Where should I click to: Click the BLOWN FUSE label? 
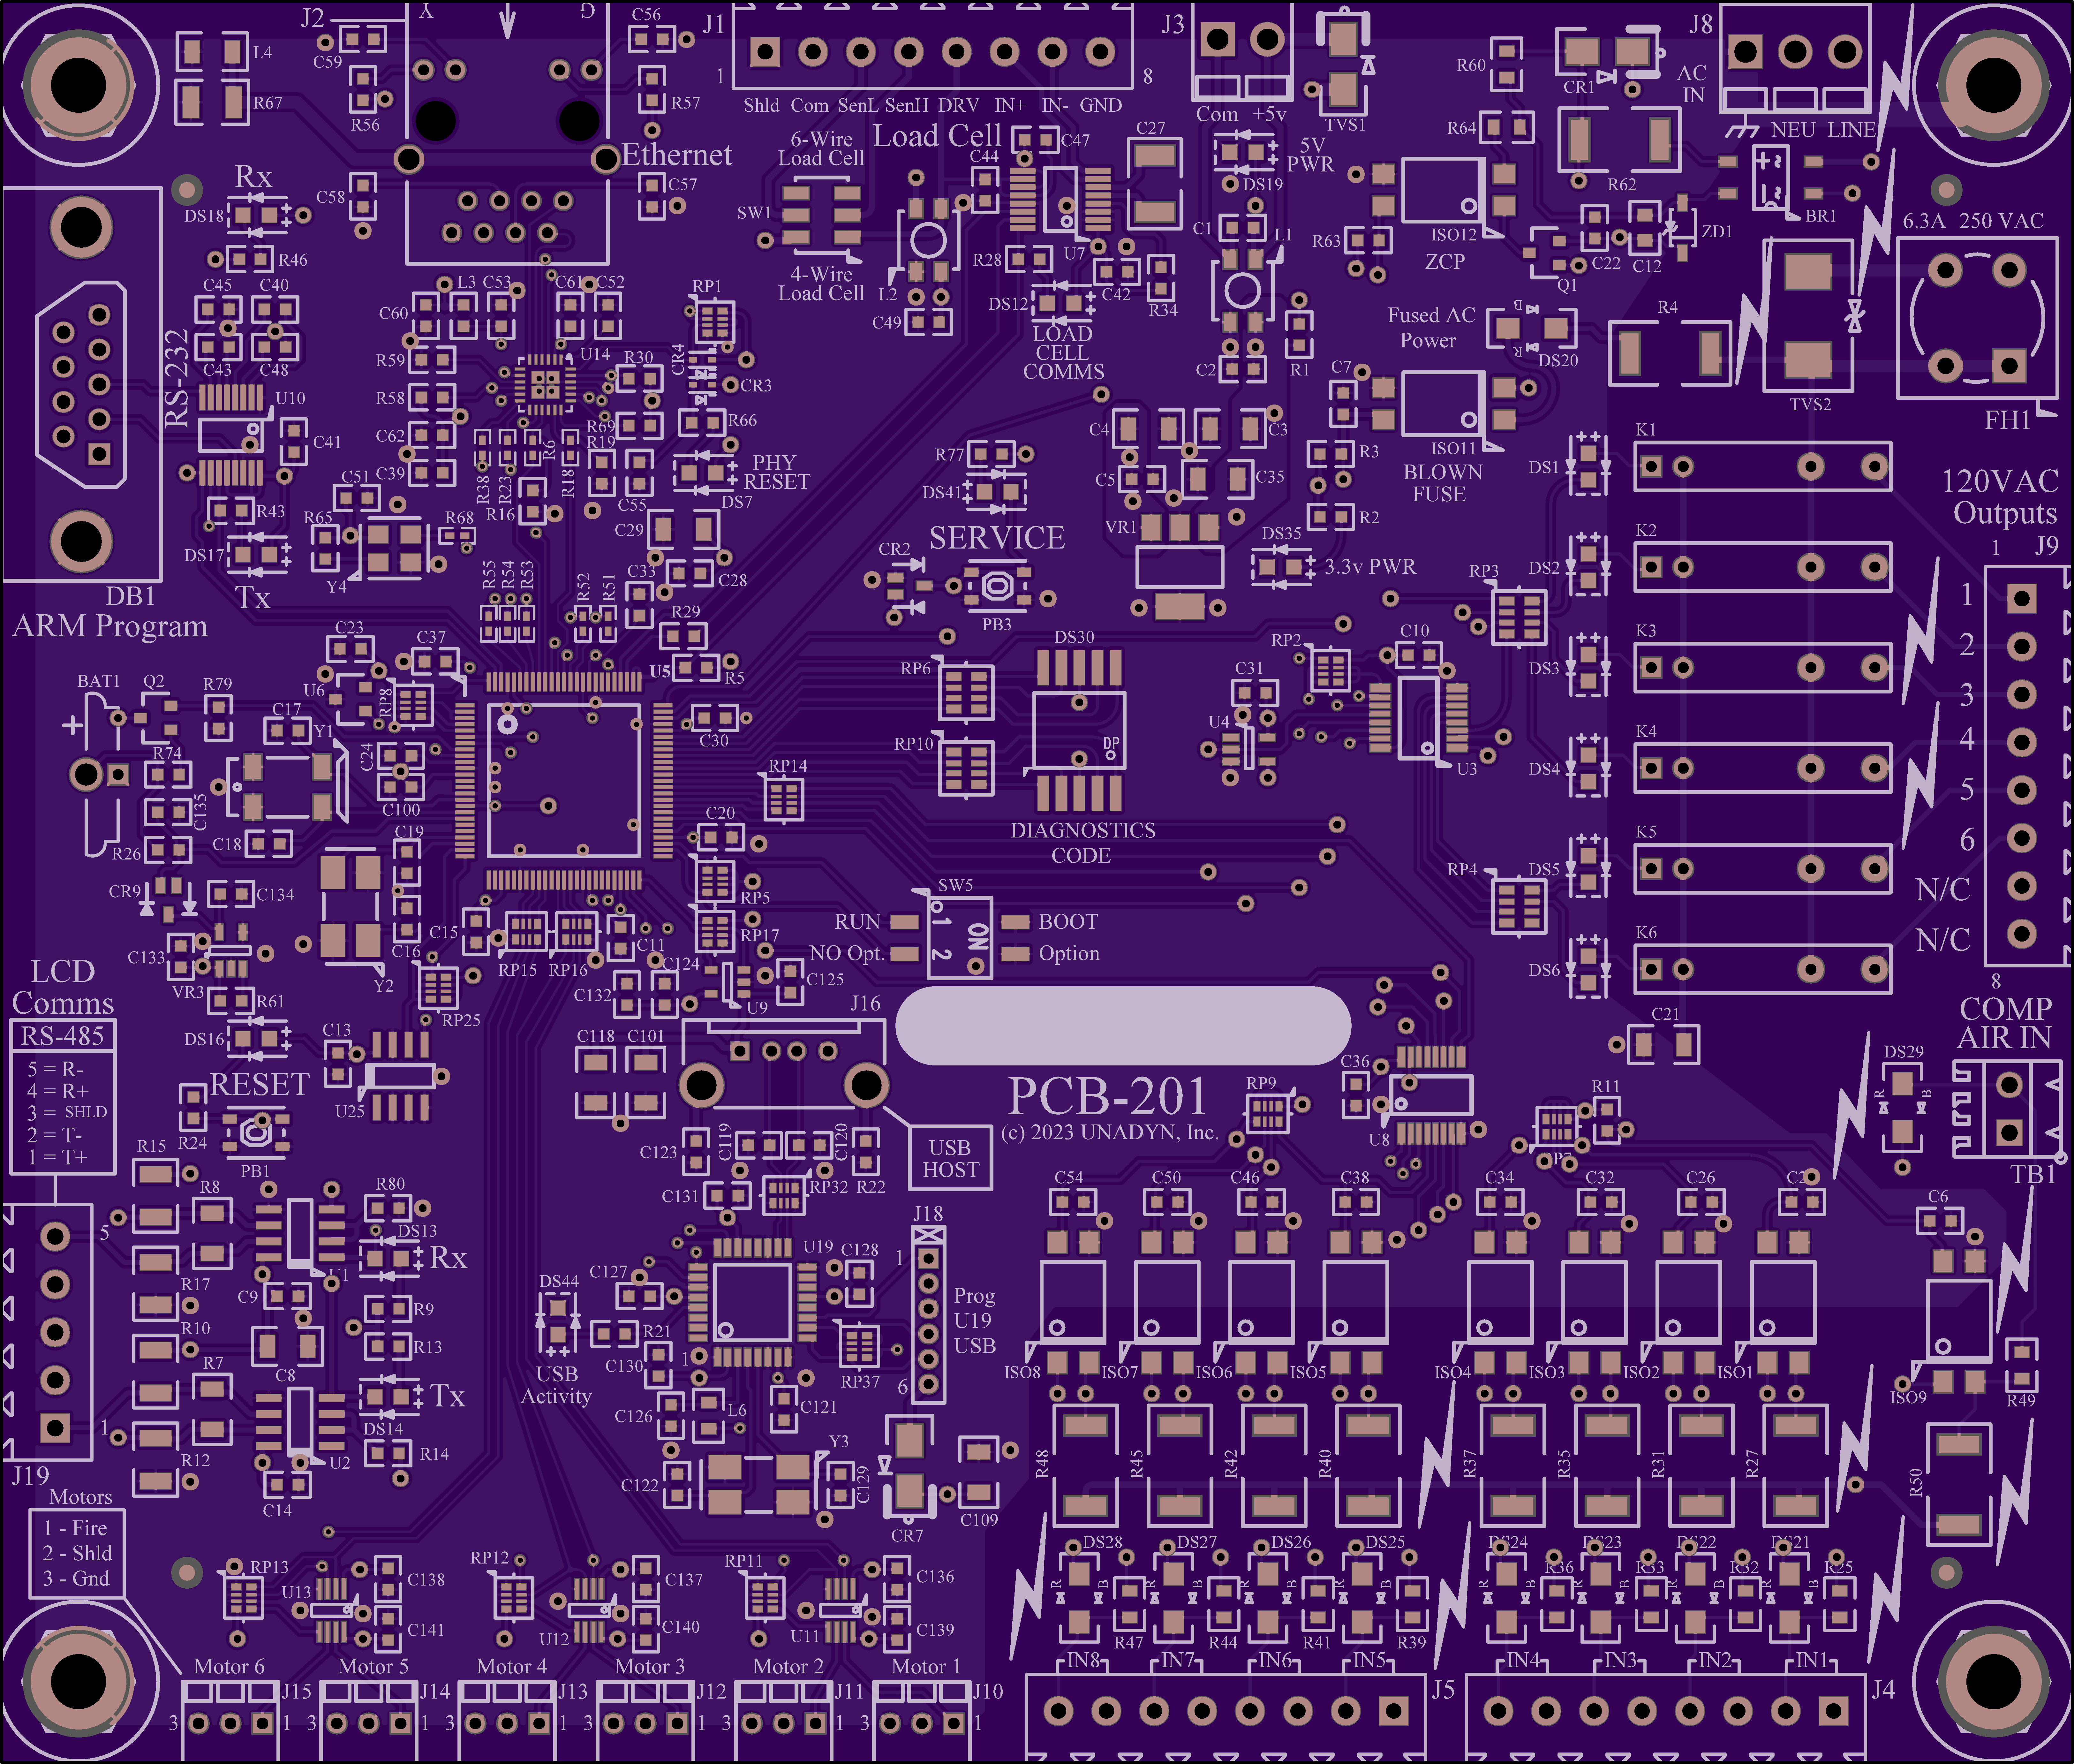tap(1442, 483)
